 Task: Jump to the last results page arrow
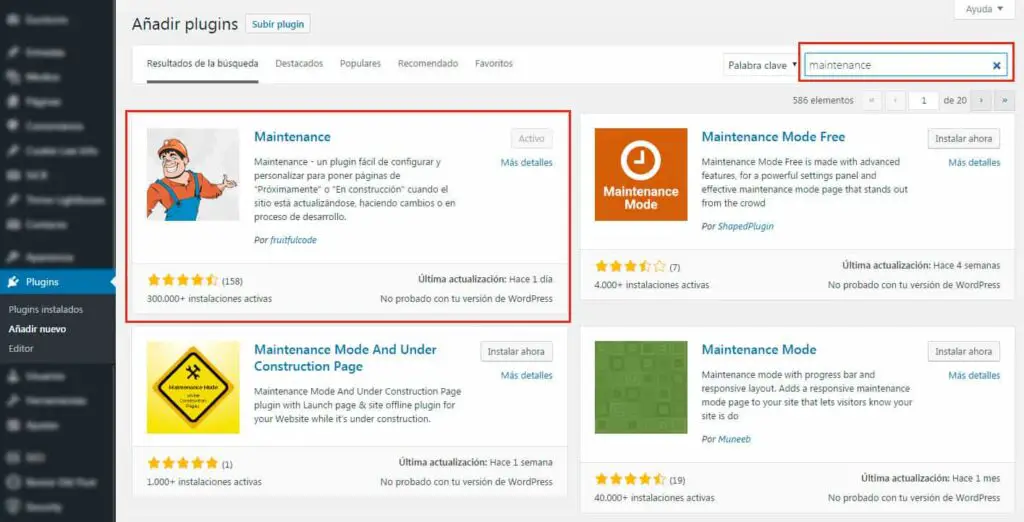1004,101
